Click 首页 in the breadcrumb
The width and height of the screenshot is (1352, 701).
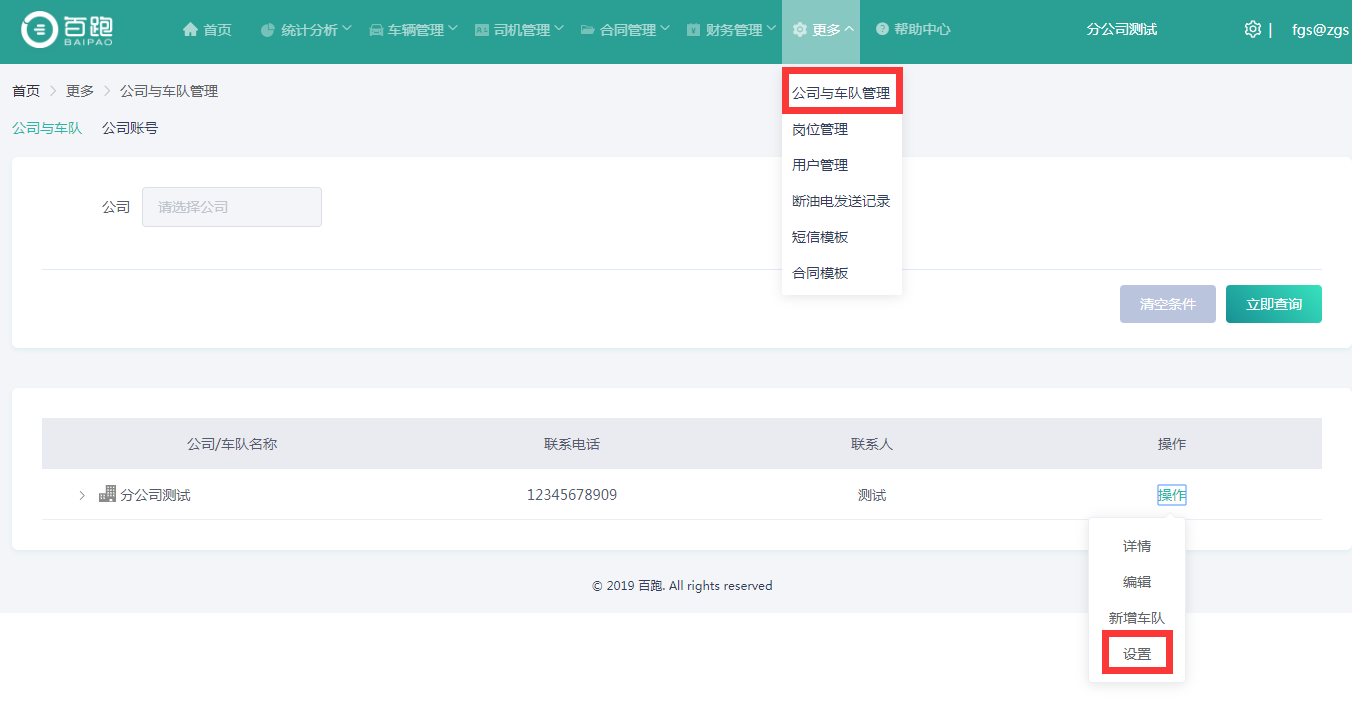[26, 91]
